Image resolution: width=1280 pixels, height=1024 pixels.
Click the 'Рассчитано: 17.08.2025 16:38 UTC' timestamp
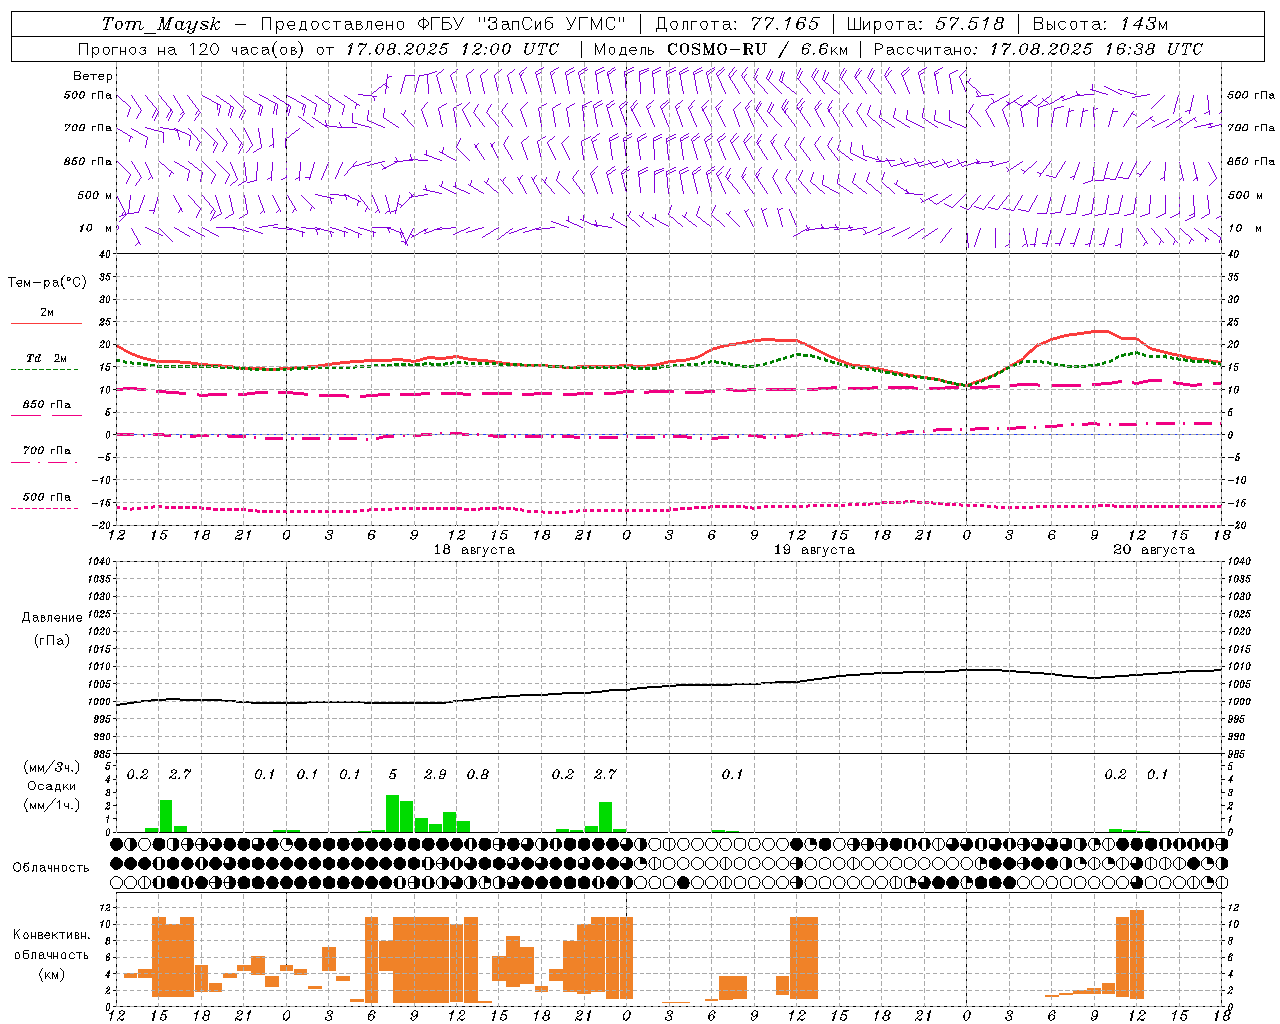(x=1038, y=49)
